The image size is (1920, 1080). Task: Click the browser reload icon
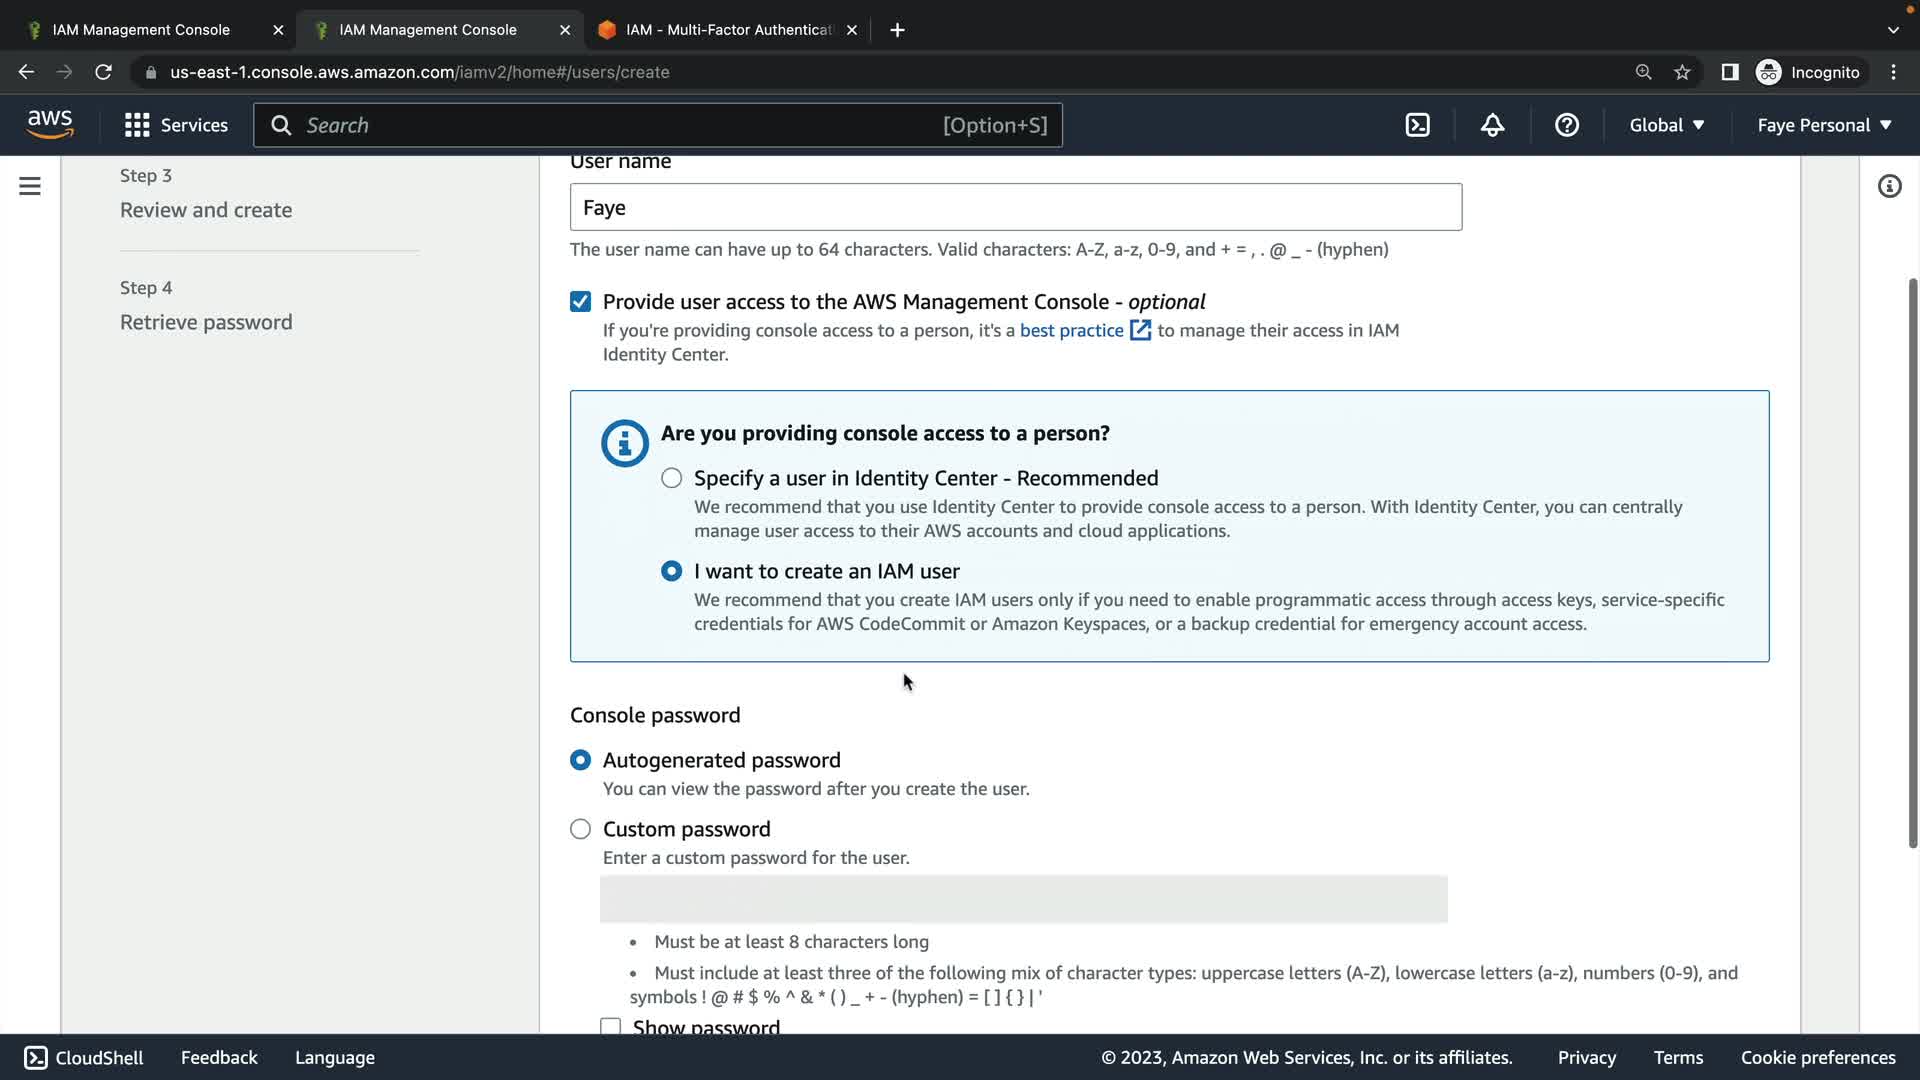click(x=103, y=72)
